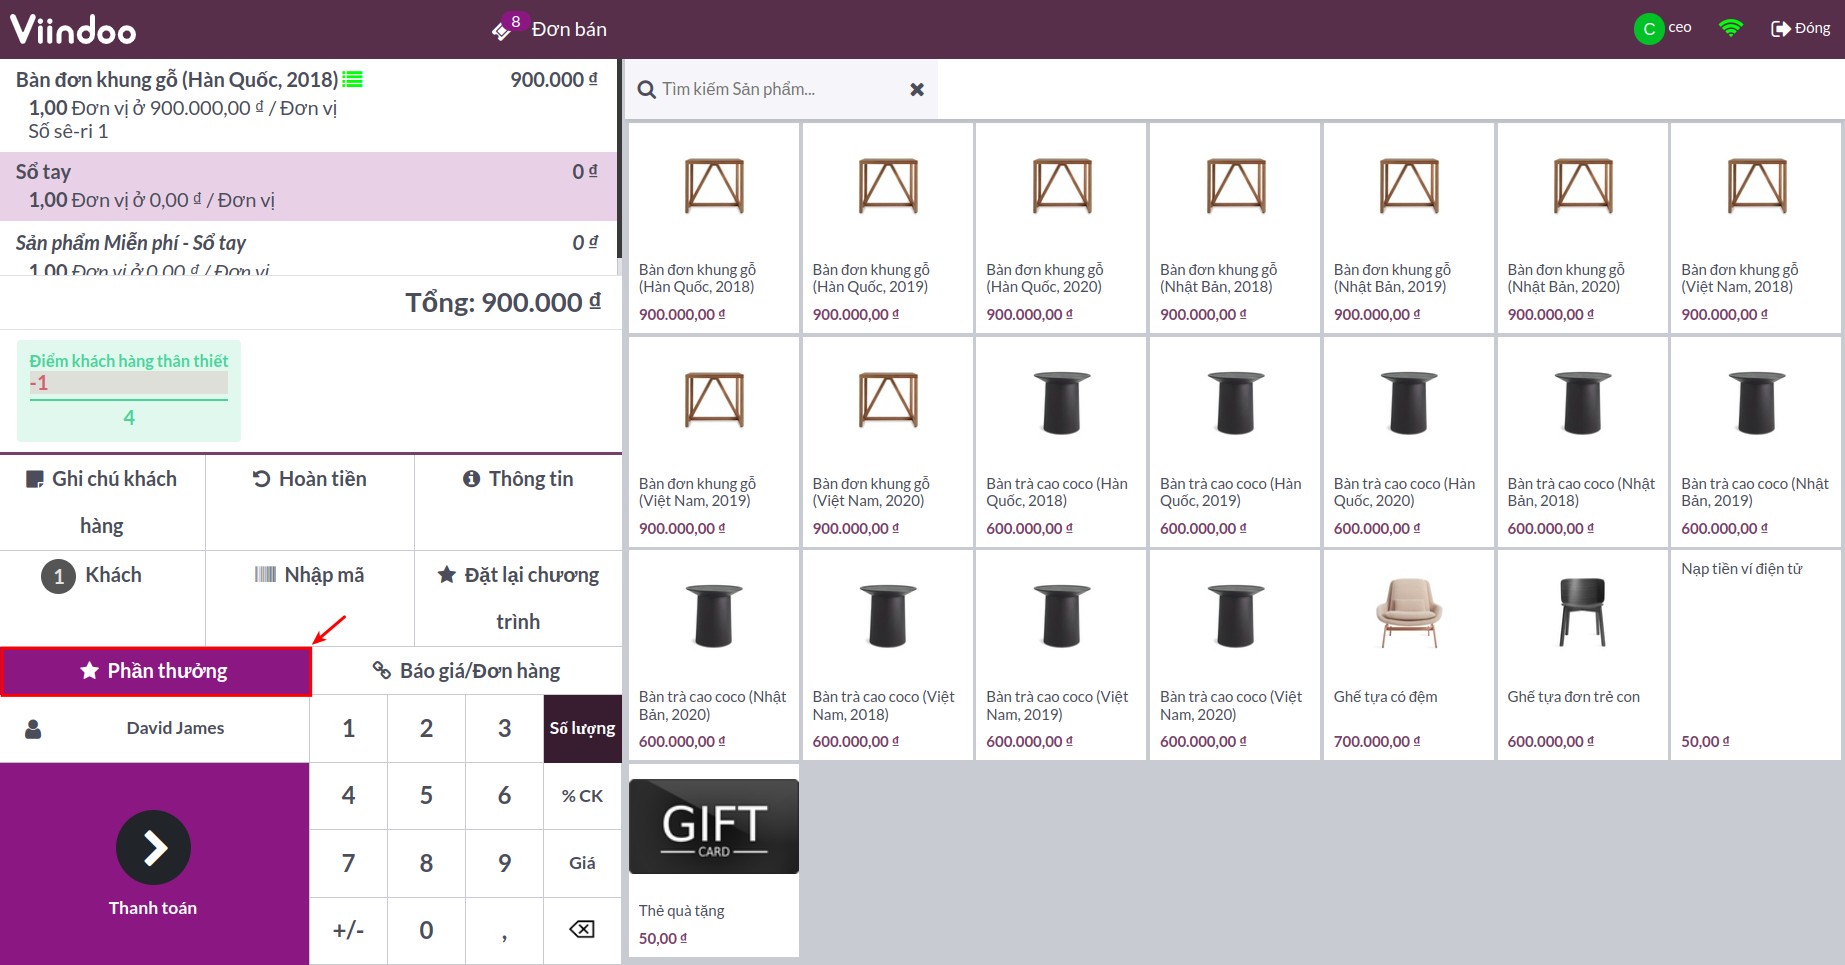Image resolution: width=1845 pixels, height=965 pixels.
Task: Open the Đơn bán orders ticket icon
Action: point(503,30)
